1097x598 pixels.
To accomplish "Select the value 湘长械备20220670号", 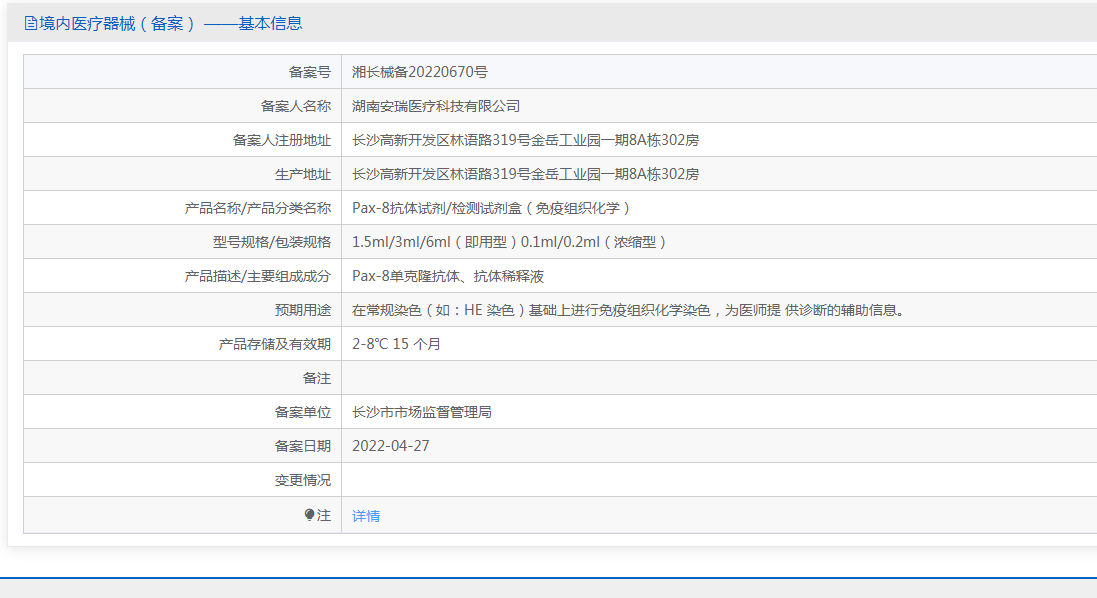I will pyautogui.click(x=420, y=72).
